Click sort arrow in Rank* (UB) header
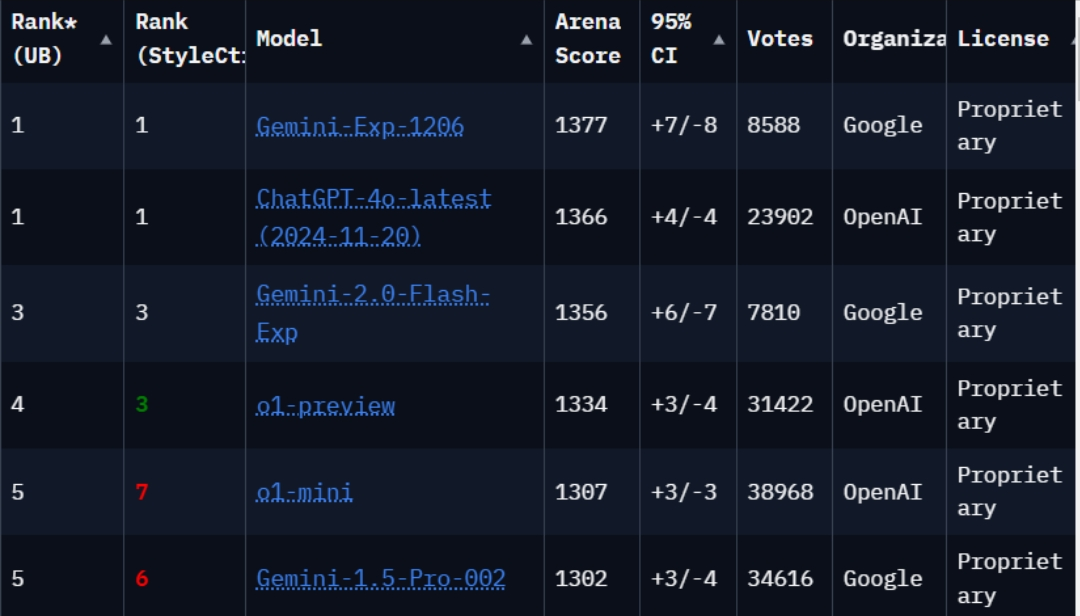 [106, 39]
